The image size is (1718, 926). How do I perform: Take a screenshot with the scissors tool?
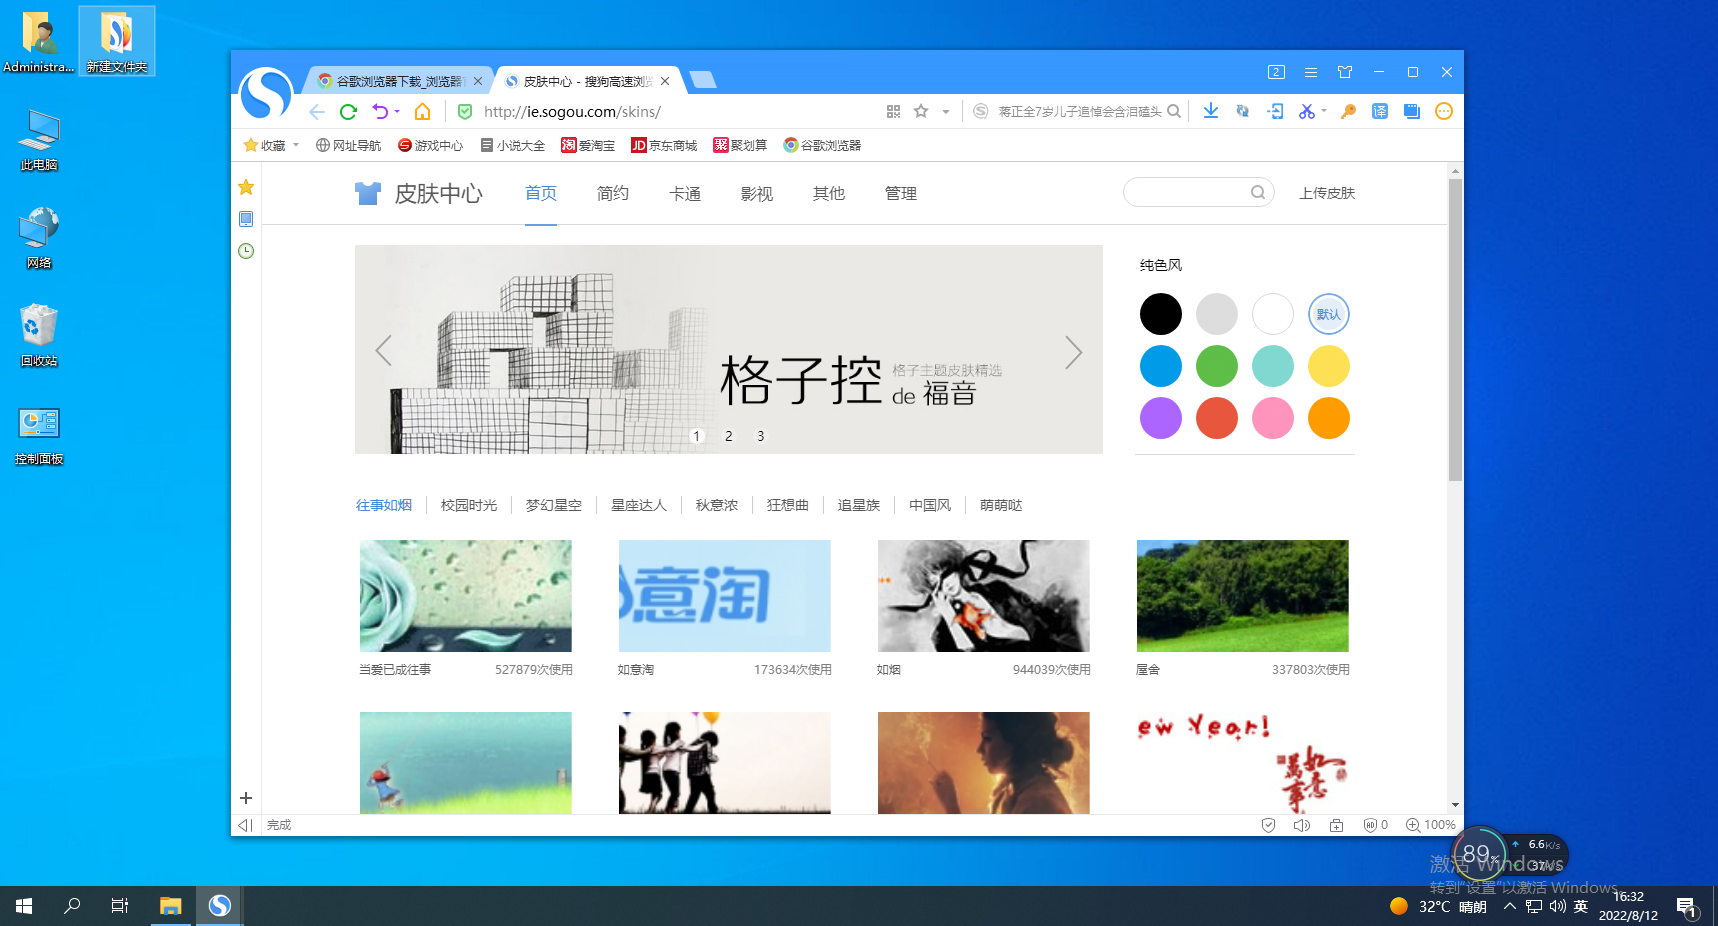[x=1305, y=111]
